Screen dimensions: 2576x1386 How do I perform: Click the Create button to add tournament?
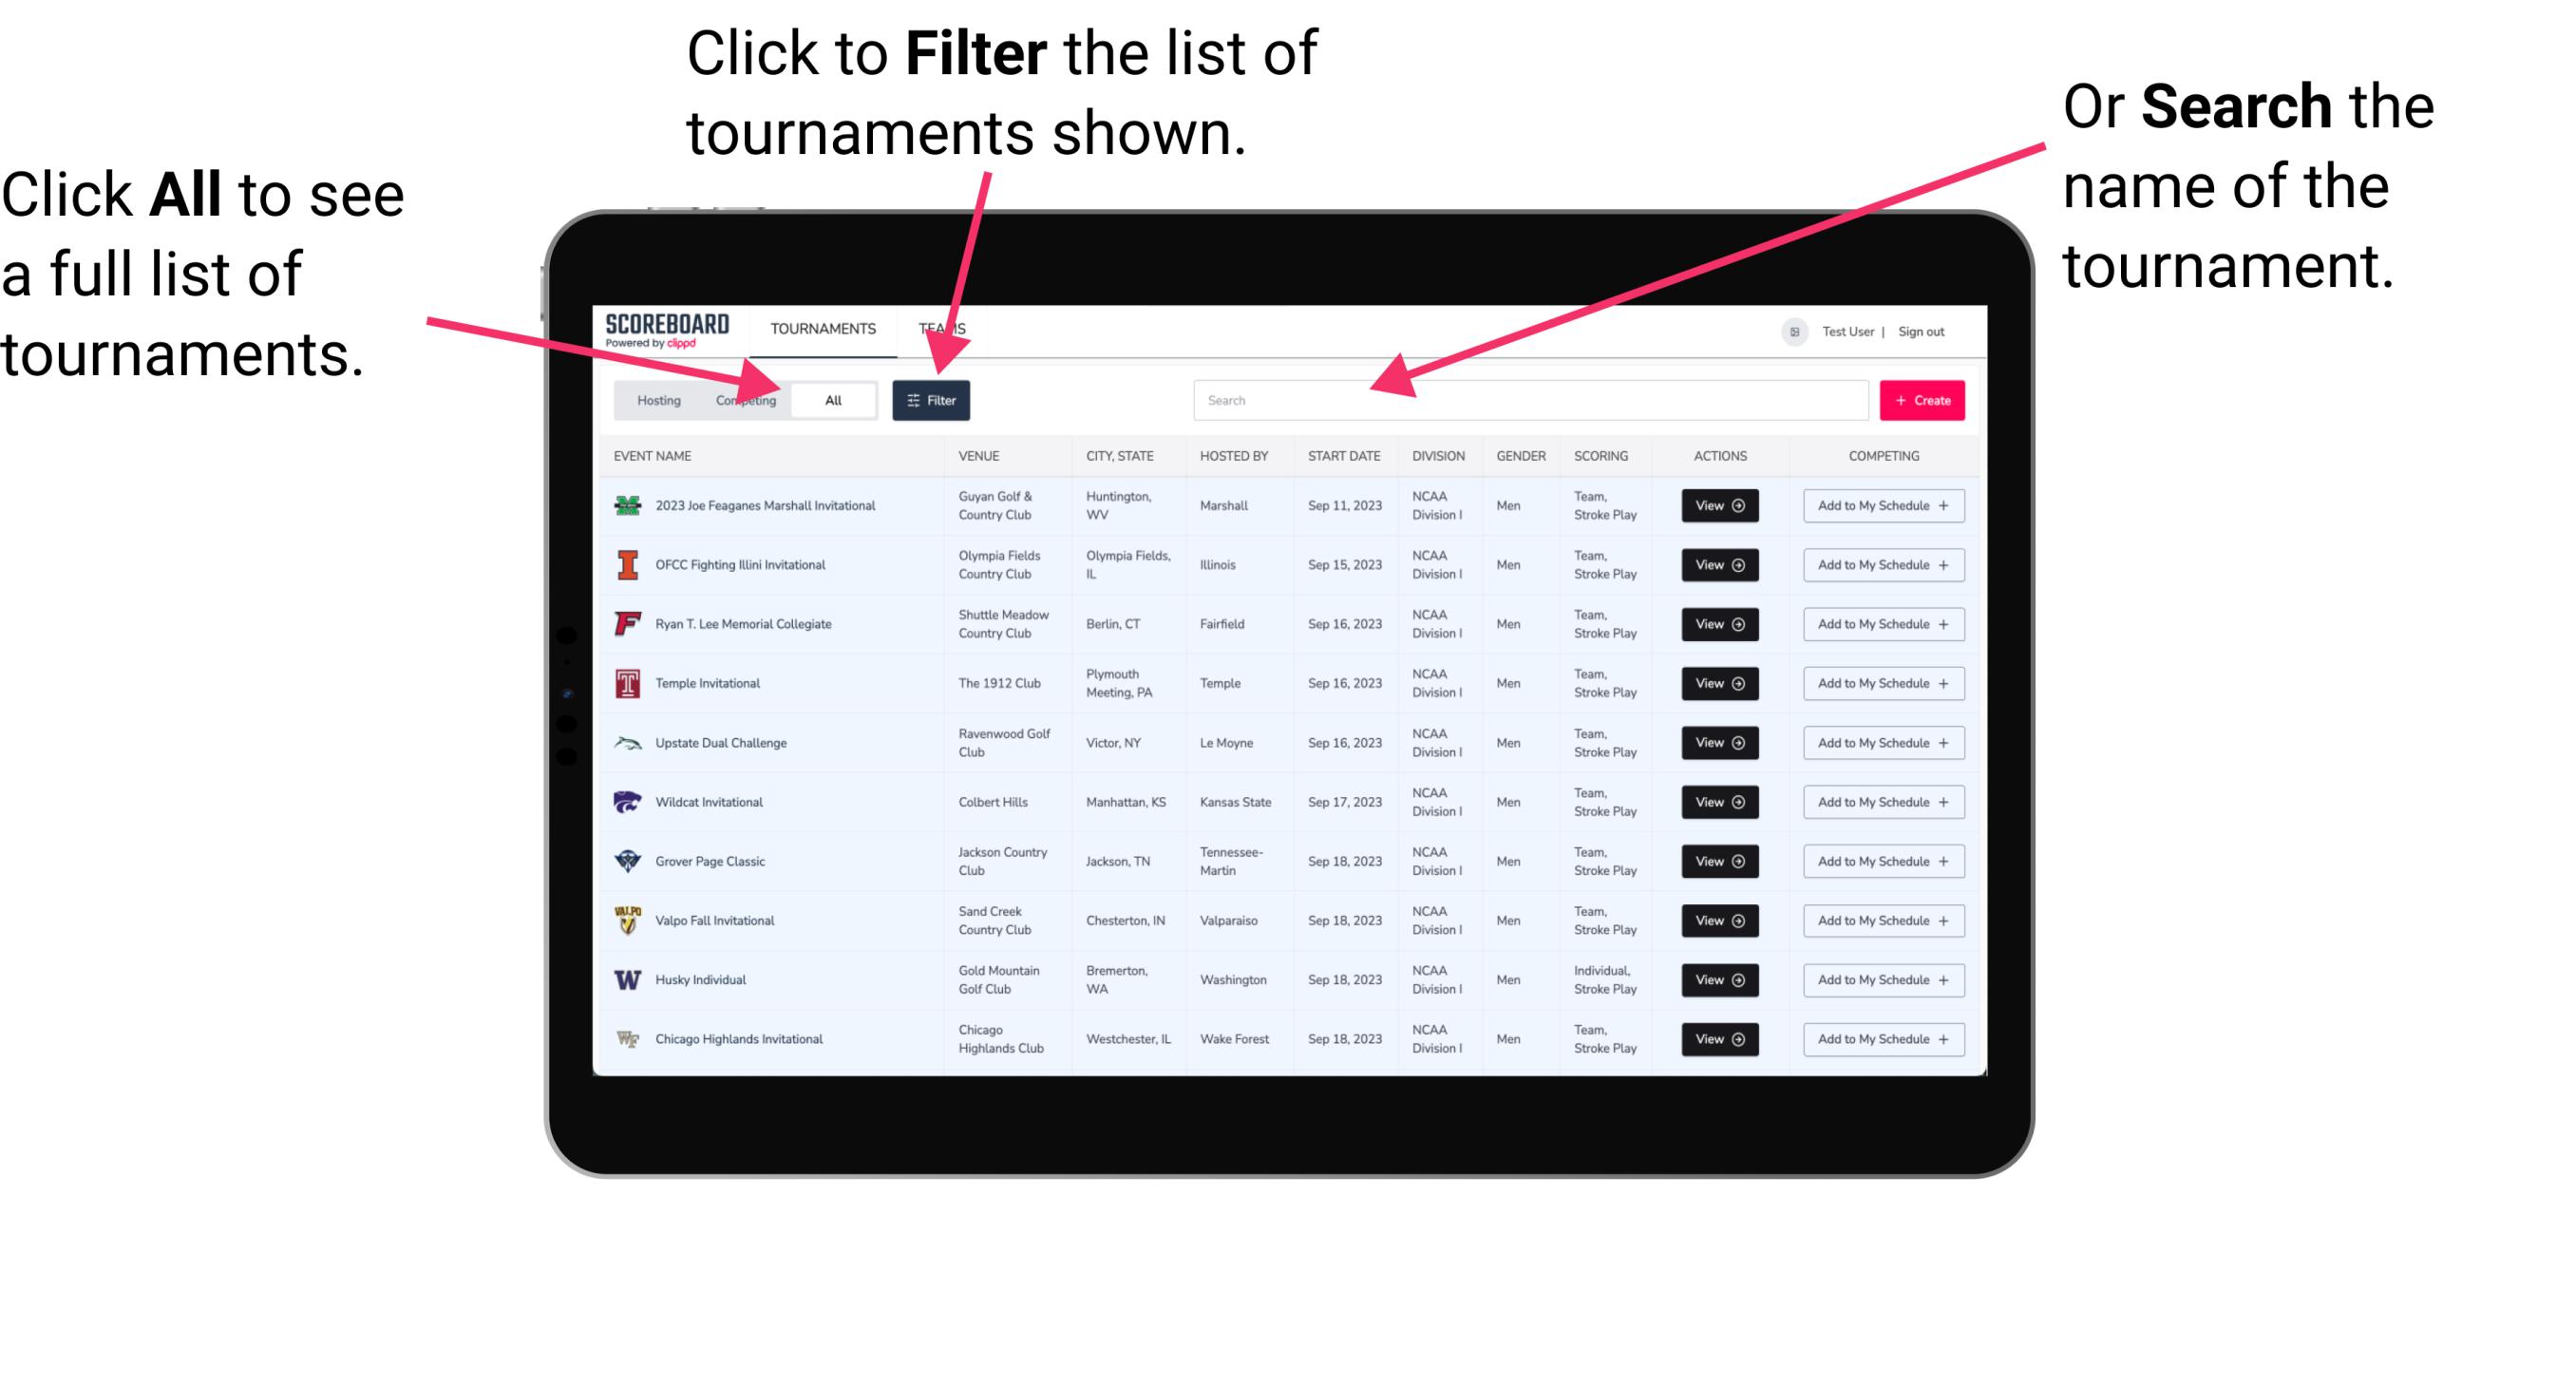1923,399
